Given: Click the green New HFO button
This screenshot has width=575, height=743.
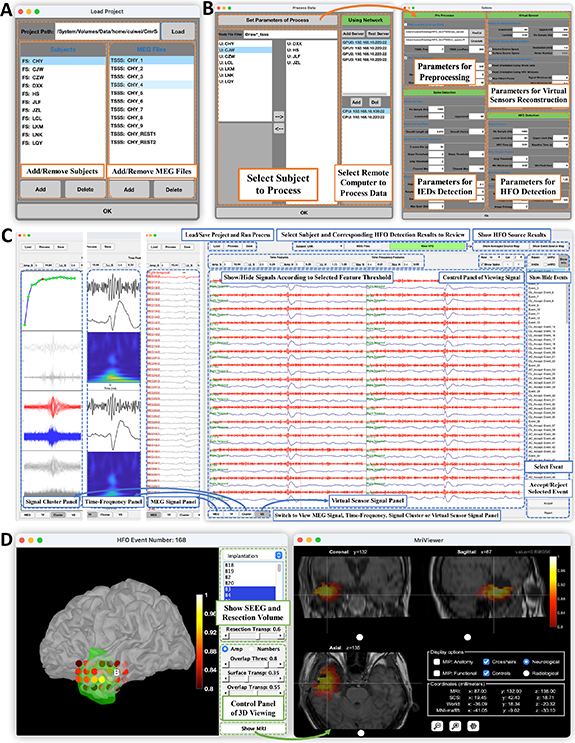Looking at the screenshot, I should tap(428, 246).
